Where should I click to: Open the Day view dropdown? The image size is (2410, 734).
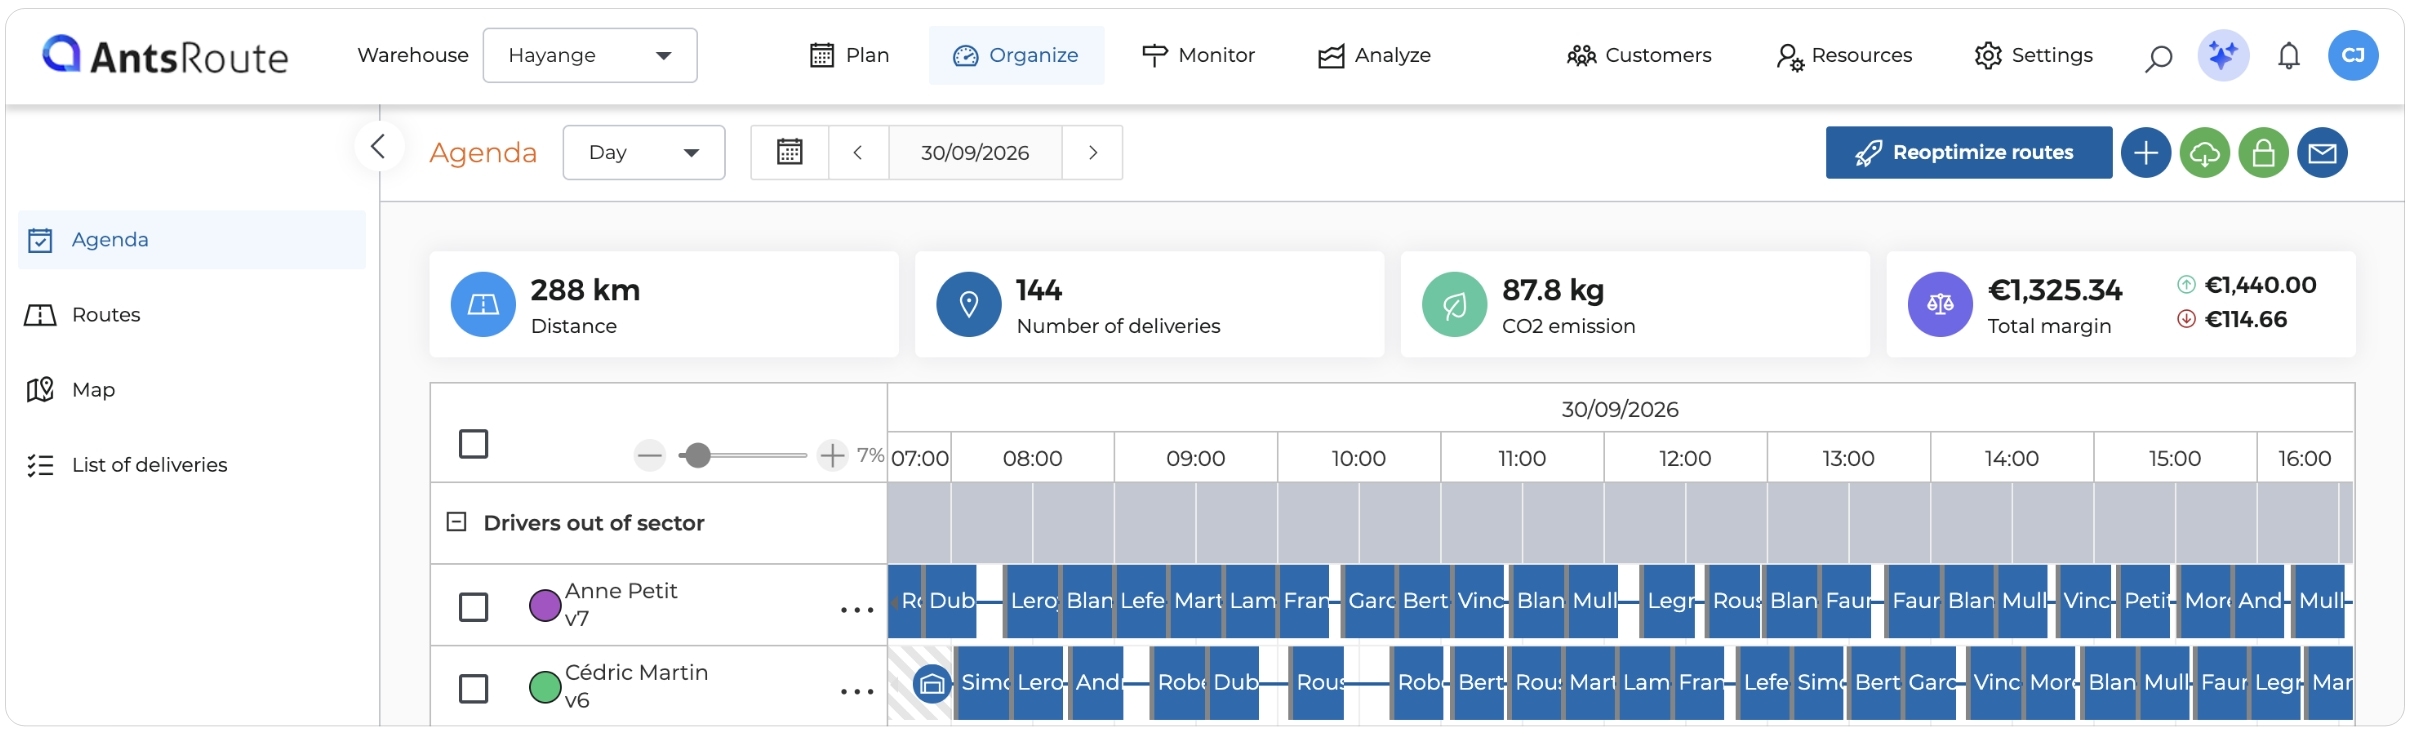[x=644, y=152]
